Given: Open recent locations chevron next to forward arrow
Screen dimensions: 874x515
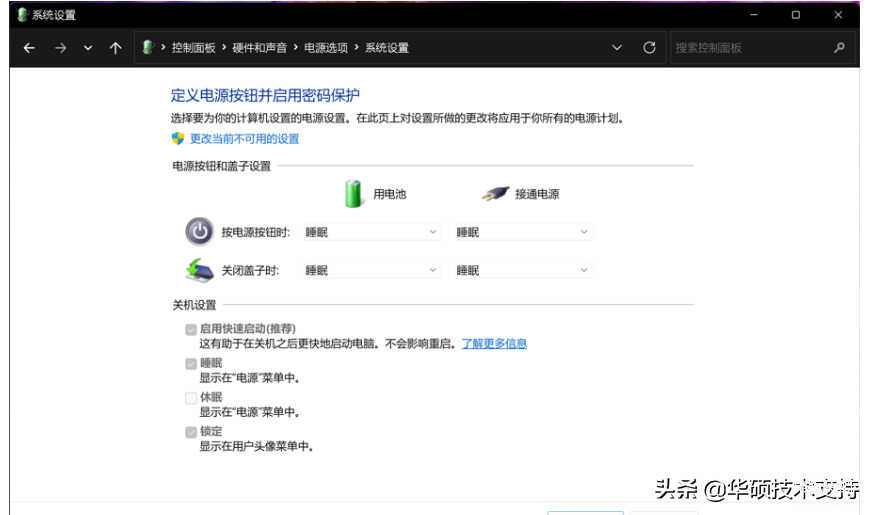Looking at the screenshot, I should click(88, 48).
